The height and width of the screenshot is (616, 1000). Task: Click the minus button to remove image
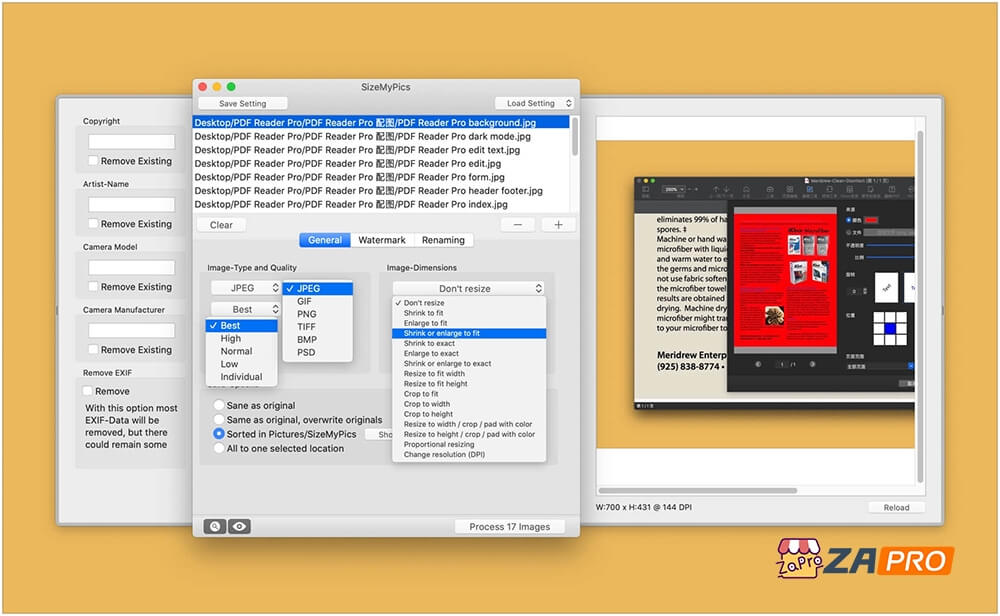518,225
